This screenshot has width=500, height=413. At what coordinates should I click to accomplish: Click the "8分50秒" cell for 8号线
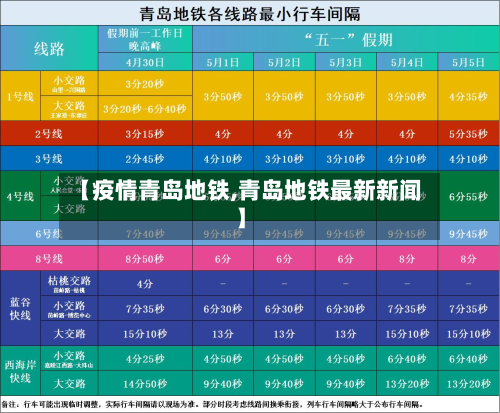[x=145, y=258]
